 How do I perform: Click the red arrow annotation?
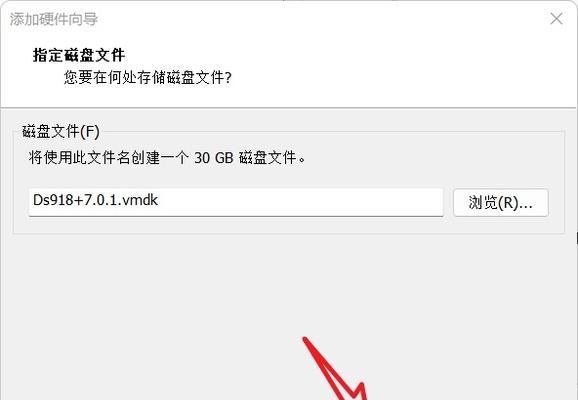click(334, 371)
